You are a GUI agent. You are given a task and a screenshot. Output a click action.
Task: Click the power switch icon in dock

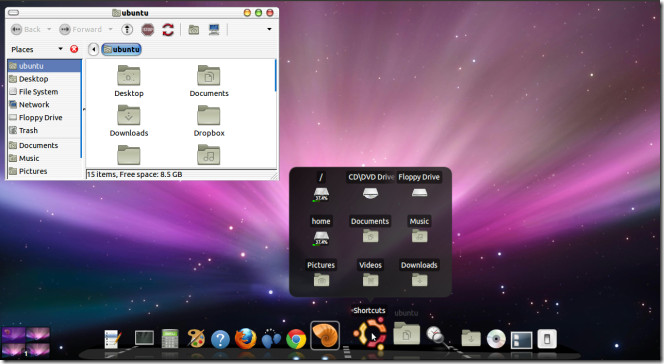pyautogui.click(x=547, y=339)
